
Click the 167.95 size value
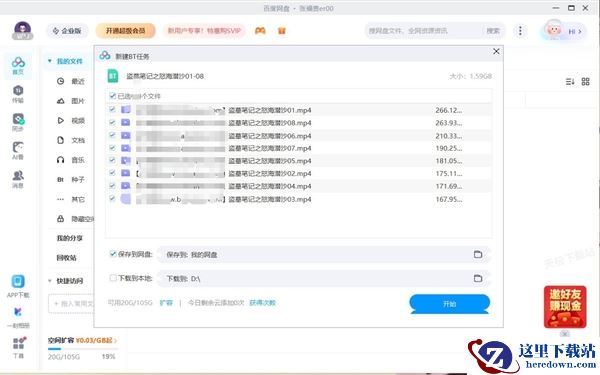(x=449, y=199)
